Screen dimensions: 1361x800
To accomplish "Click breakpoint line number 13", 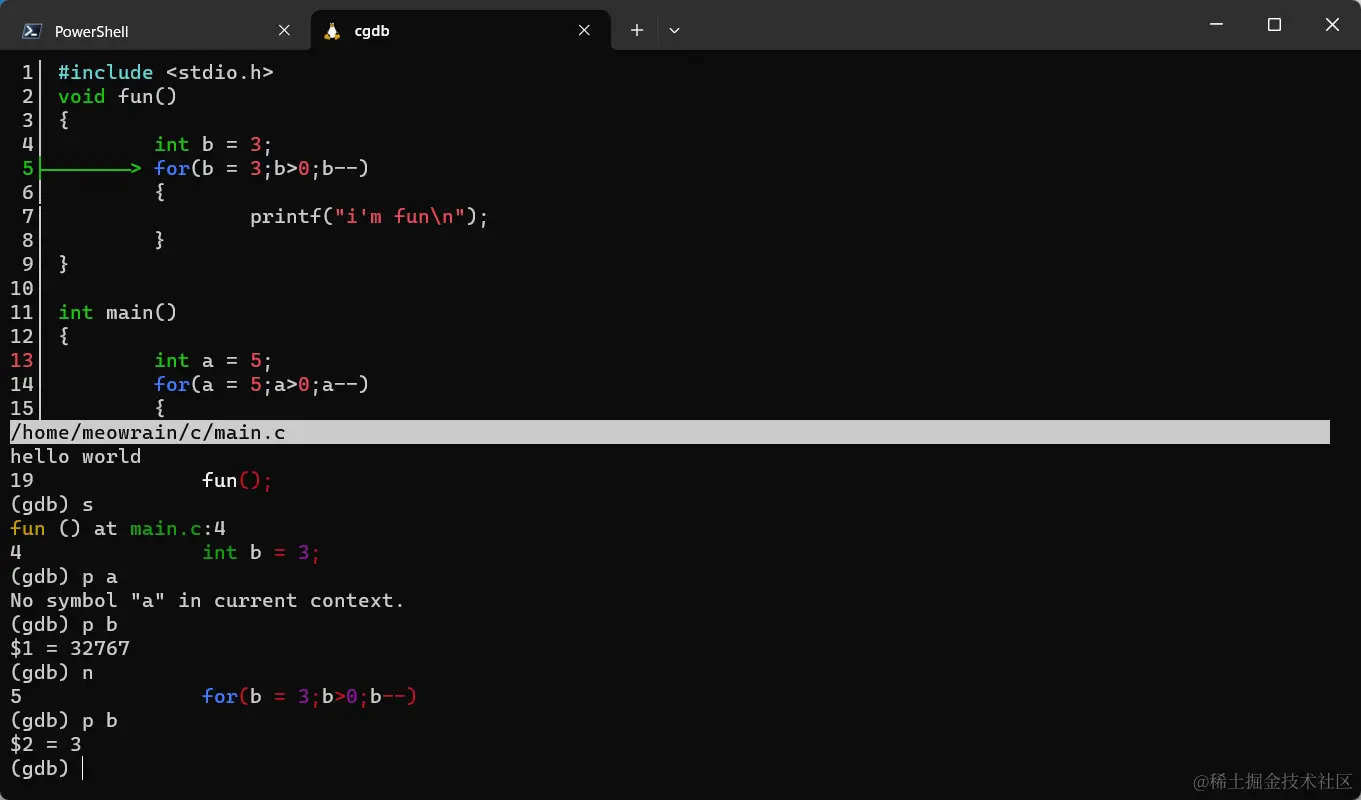I will click(22, 360).
